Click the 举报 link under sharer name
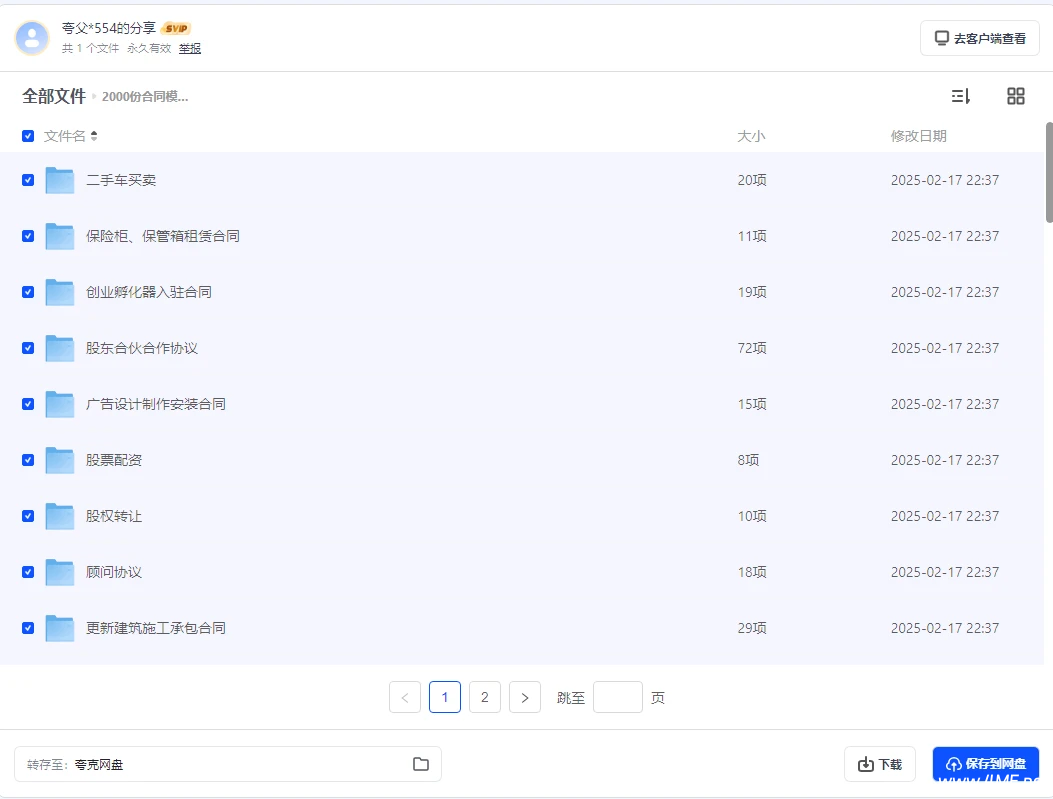 coord(189,47)
